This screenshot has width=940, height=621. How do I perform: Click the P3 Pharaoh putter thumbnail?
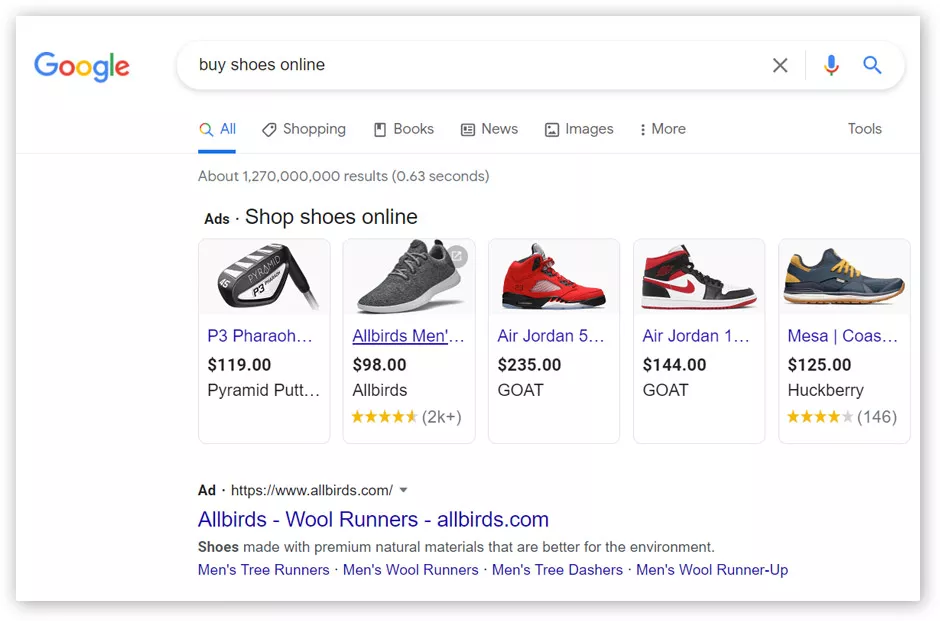click(264, 277)
